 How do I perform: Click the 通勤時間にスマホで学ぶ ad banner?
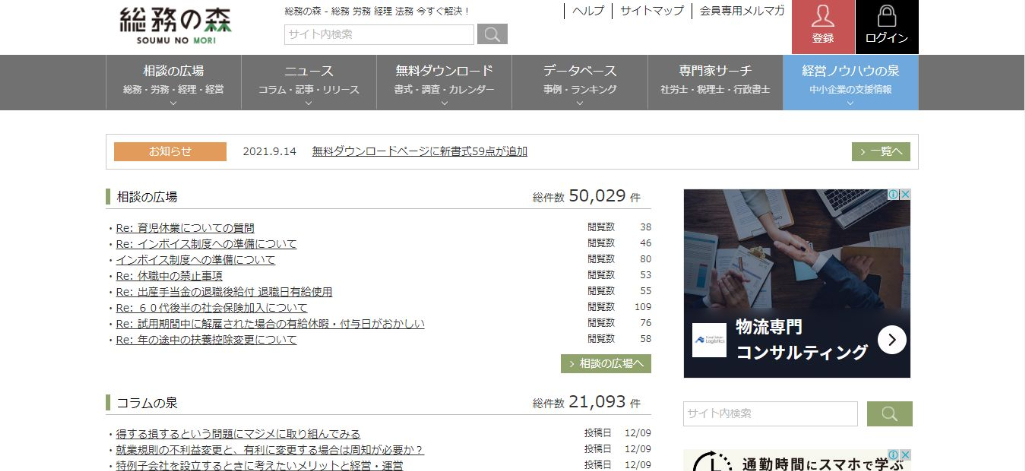click(797, 461)
